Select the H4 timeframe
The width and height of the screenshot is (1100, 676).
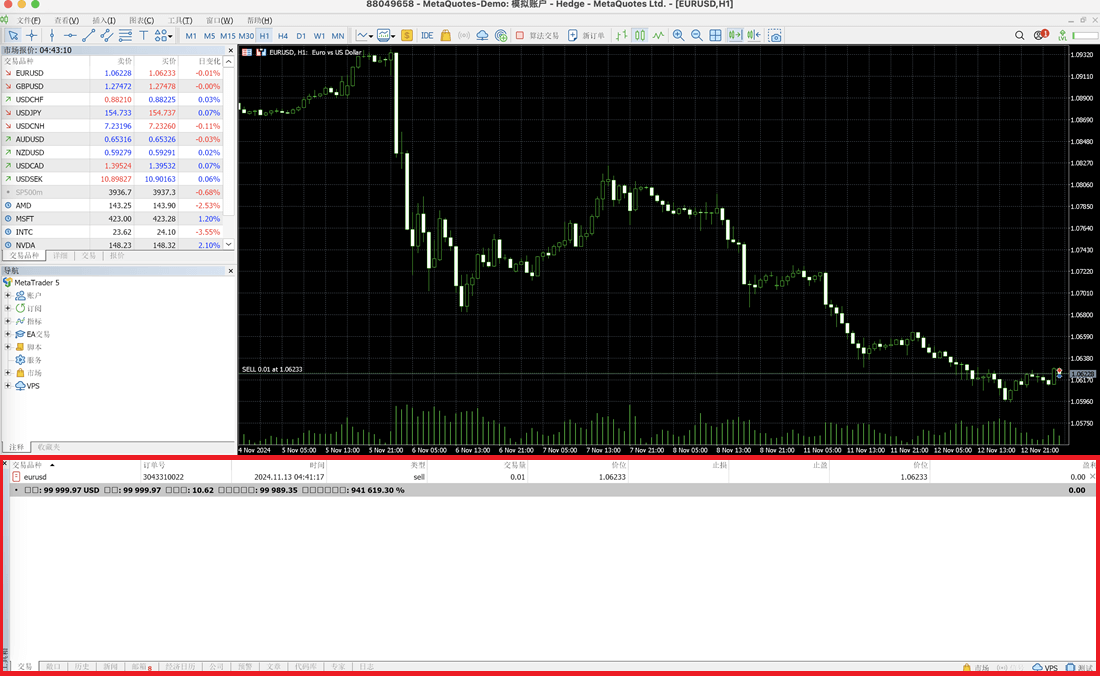point(283,36)
